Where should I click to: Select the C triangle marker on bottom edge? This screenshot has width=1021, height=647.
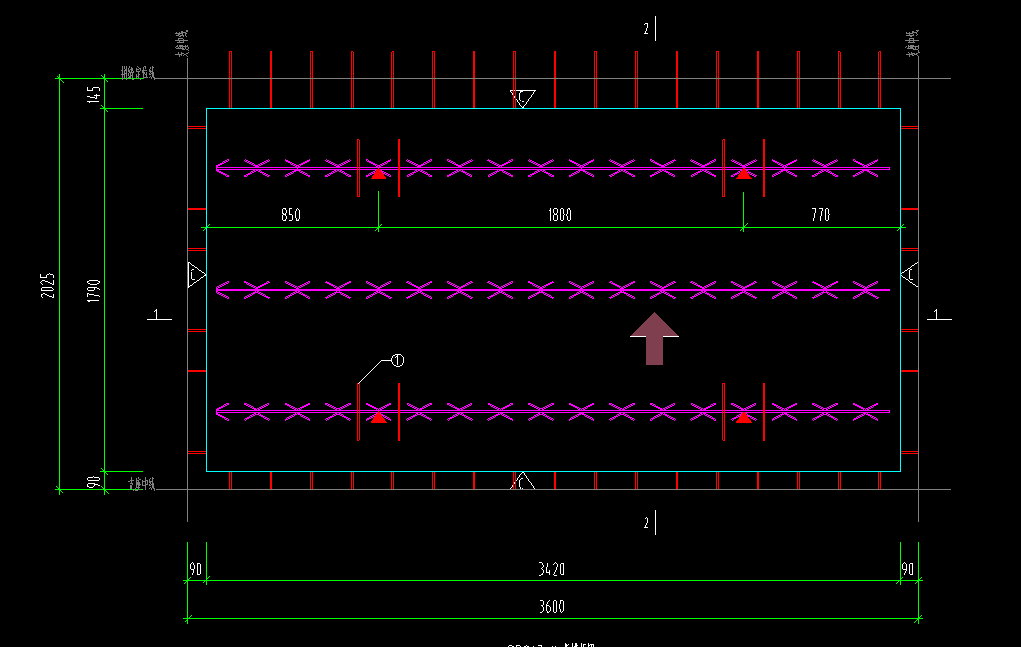[522, 482]
